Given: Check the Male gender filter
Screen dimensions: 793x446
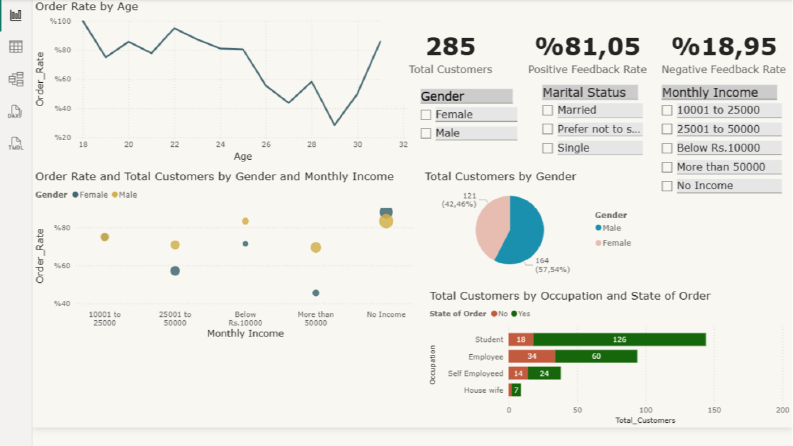Looking at the screenshot, I should click(x=426, y=133).
